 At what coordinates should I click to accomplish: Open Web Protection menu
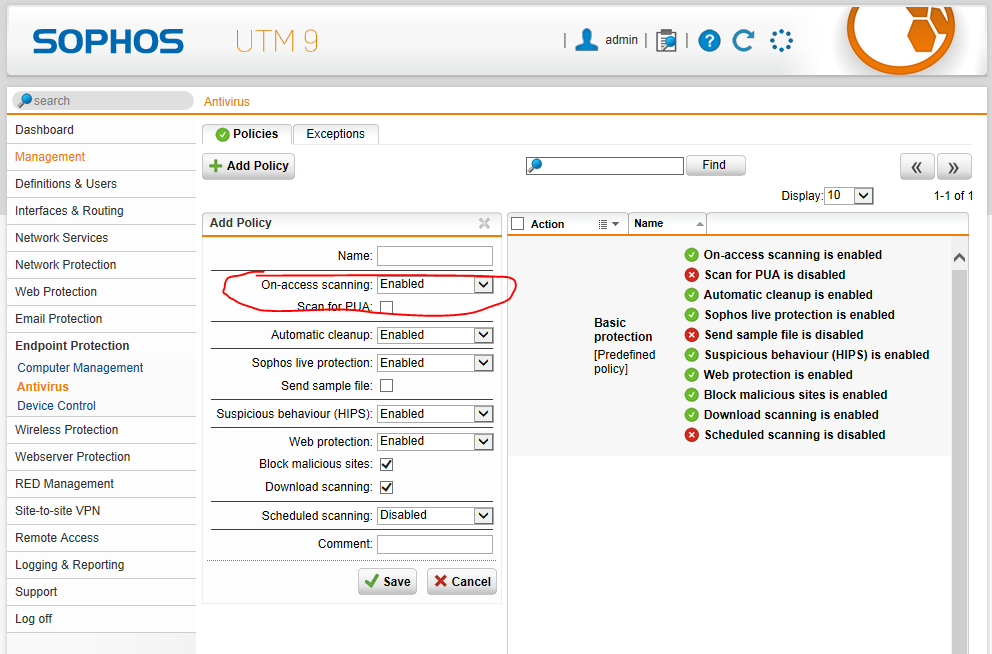[101, 292]
